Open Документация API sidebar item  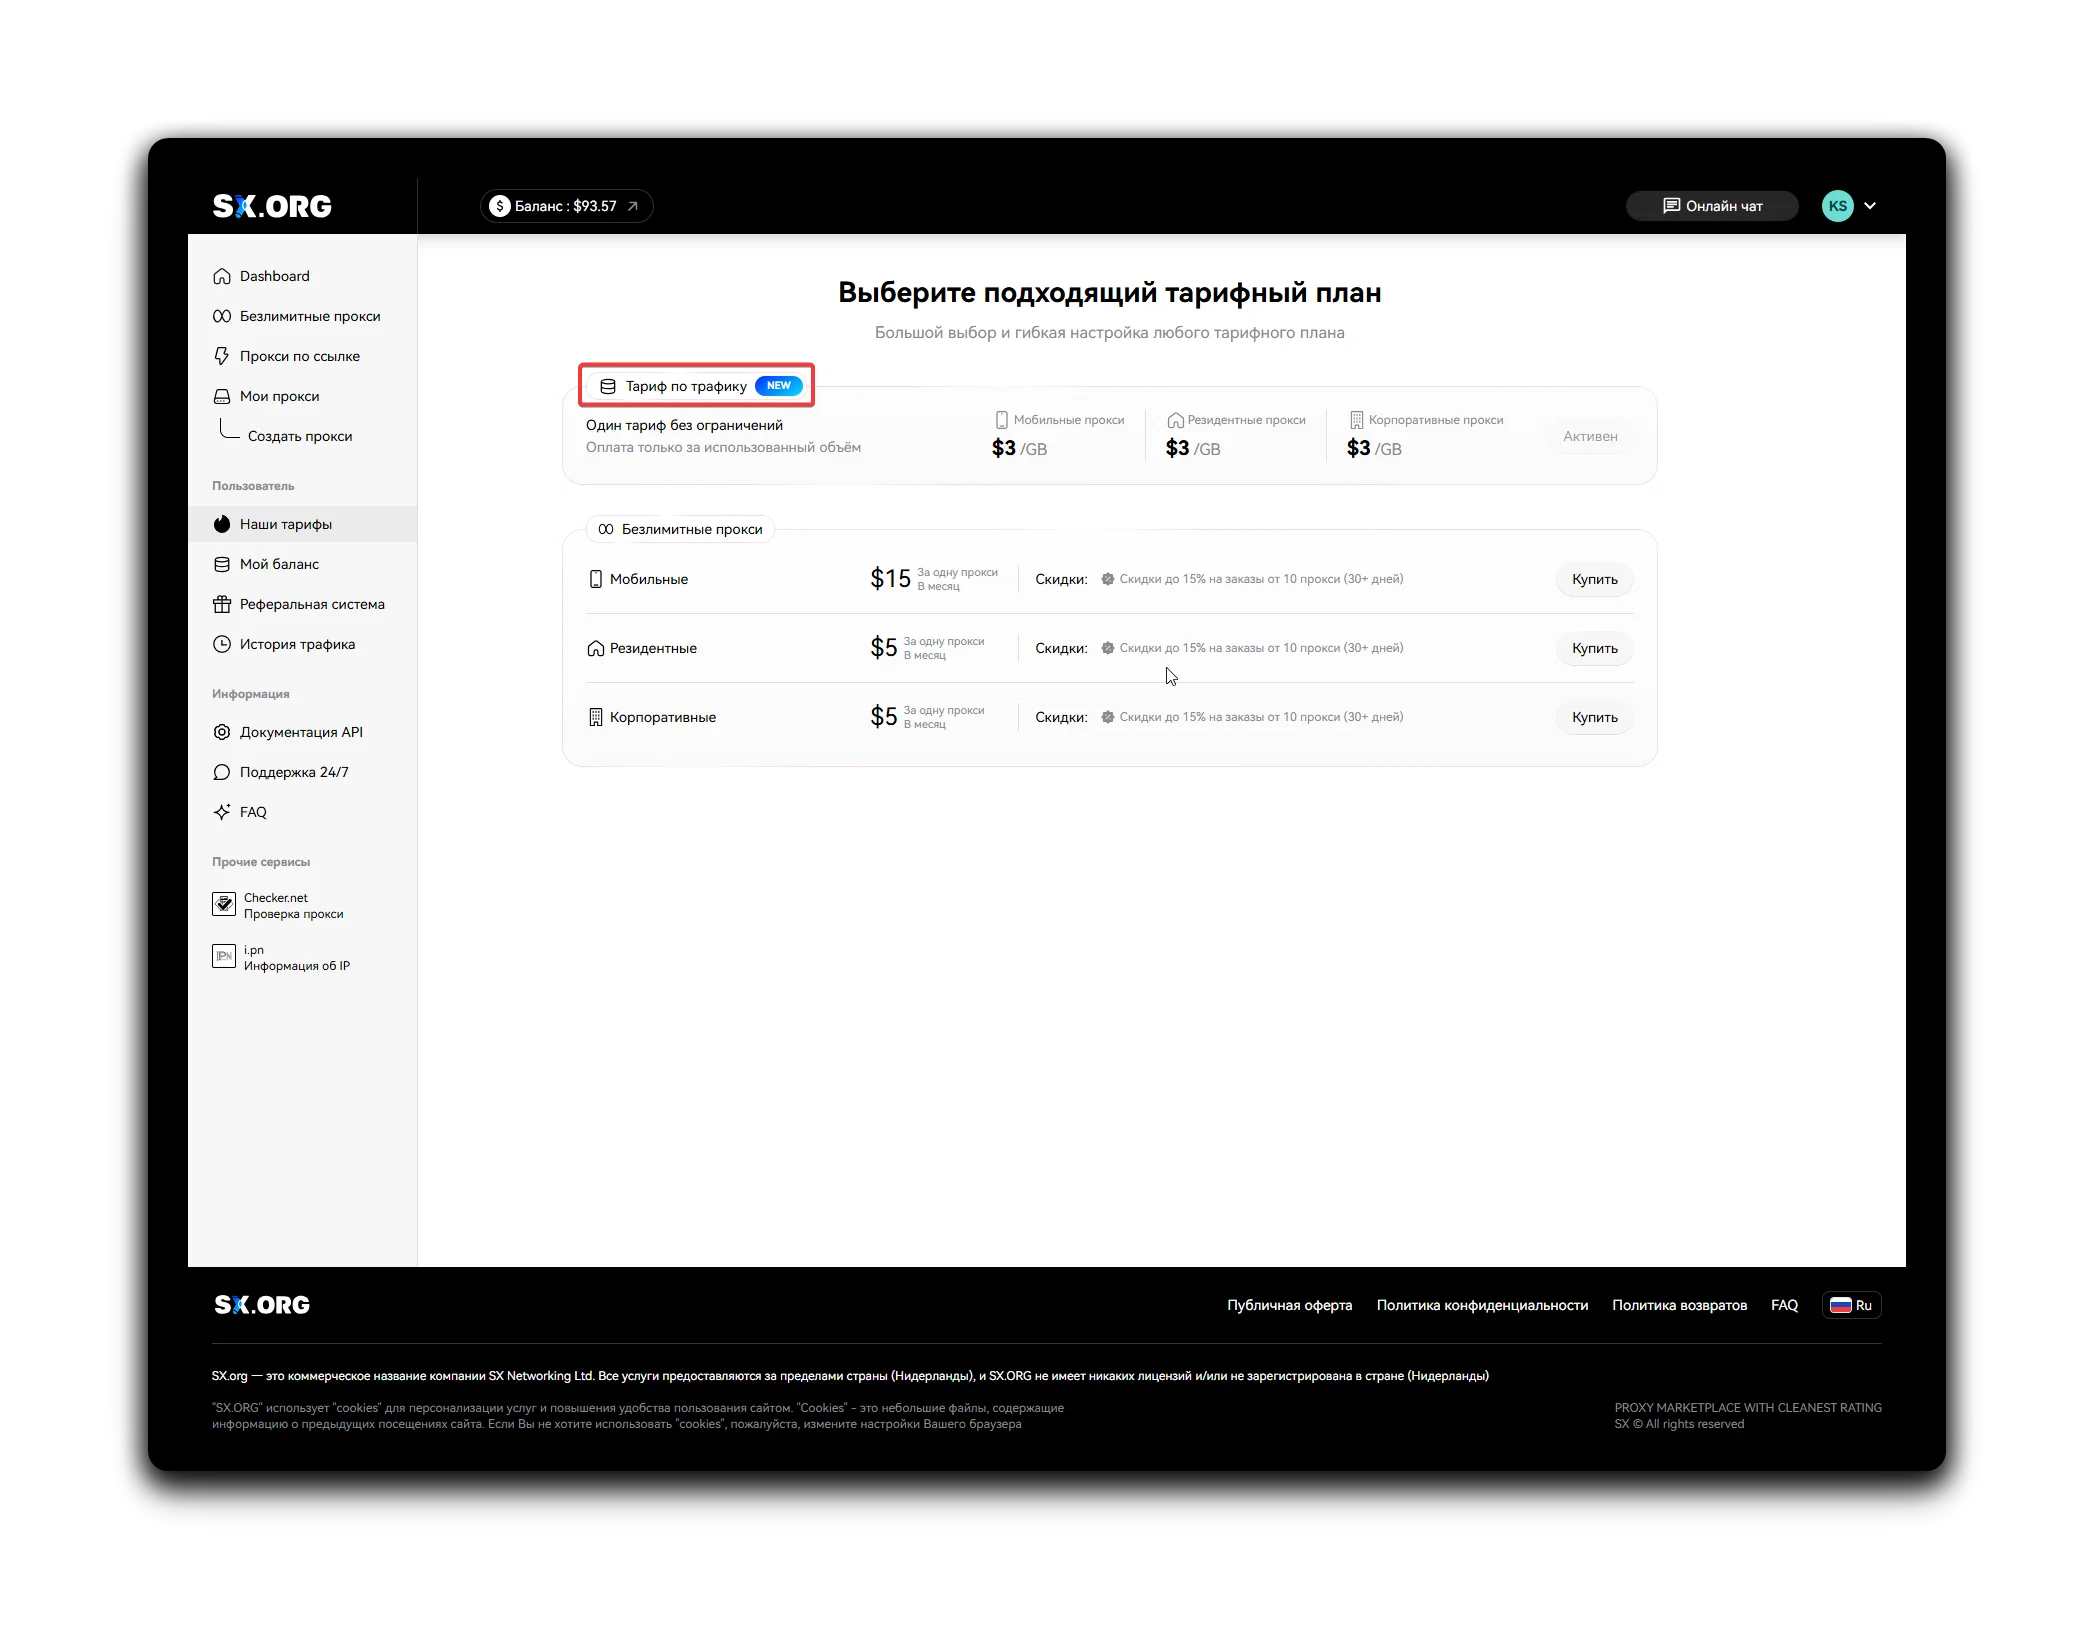302,732
